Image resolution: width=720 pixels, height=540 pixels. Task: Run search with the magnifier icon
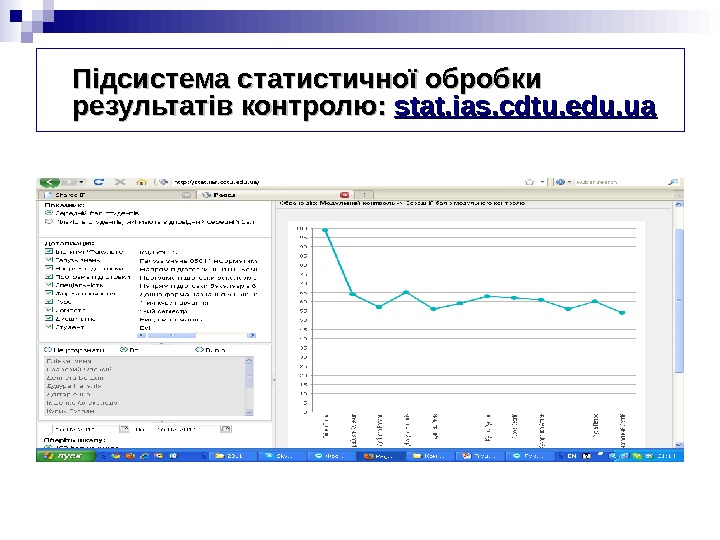[673, 182]
